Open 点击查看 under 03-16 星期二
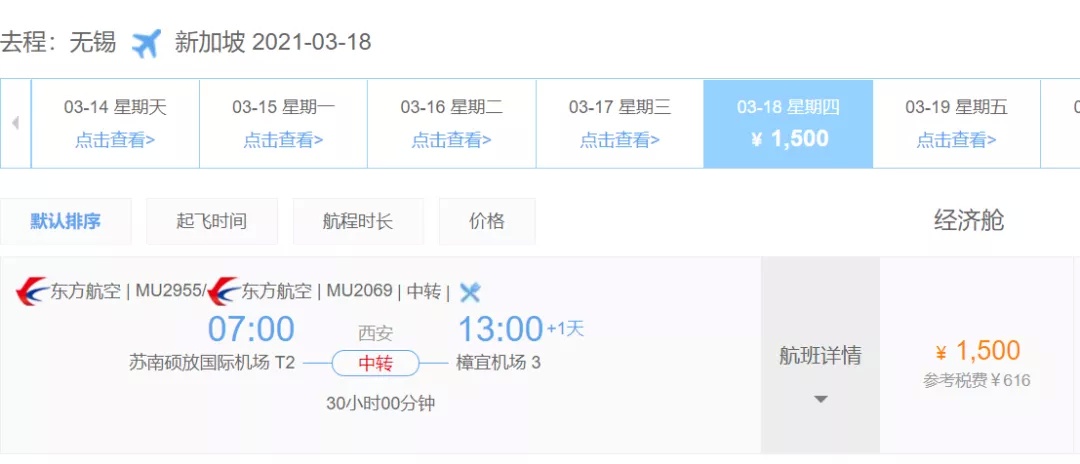 coord(451,140)
